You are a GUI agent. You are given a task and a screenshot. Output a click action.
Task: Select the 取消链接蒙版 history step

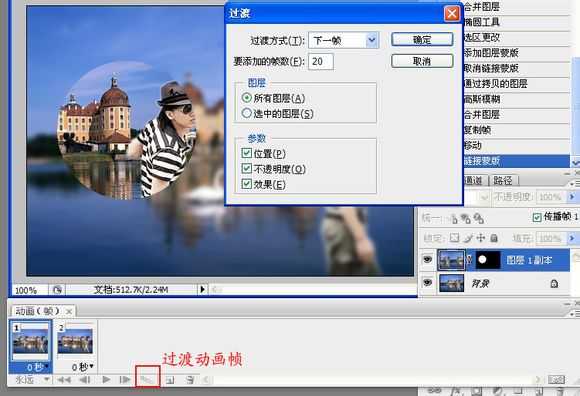[x=516, y=68]
